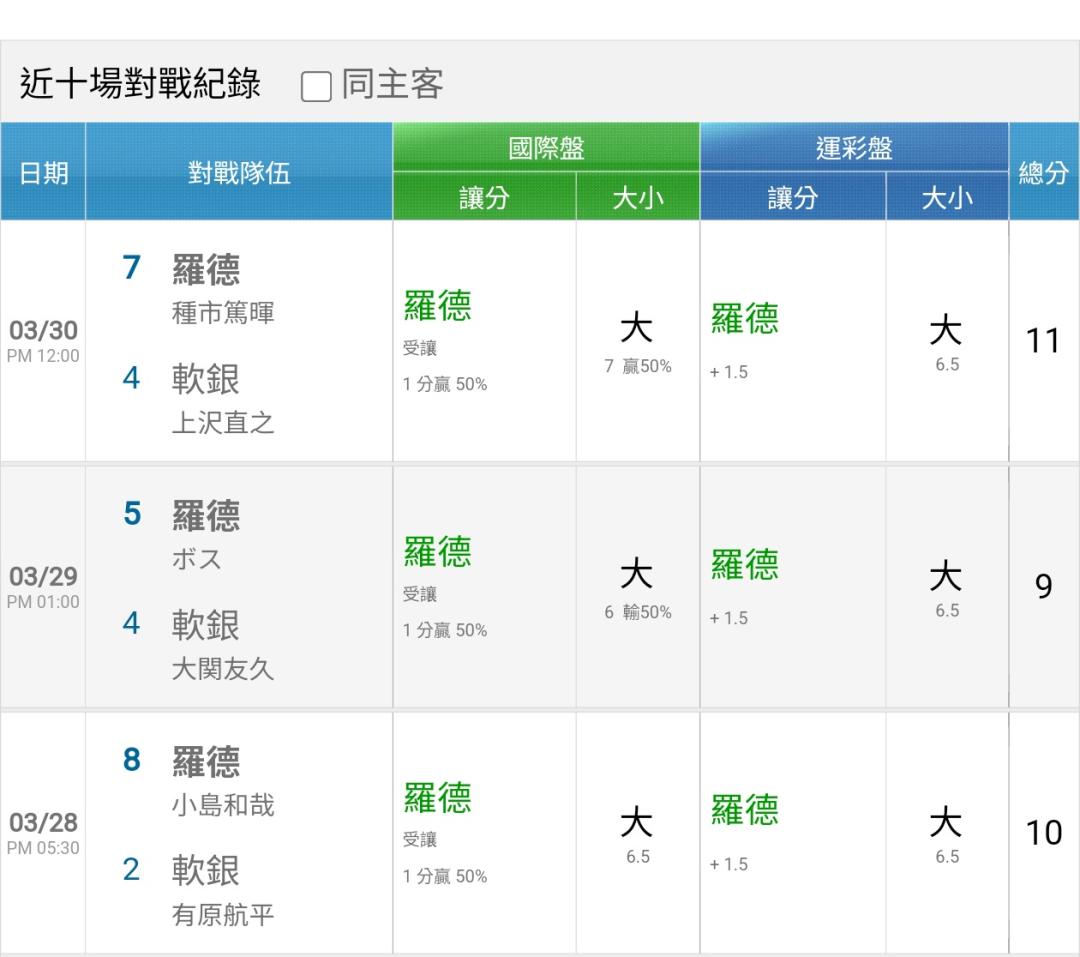This screenshot has height=957, width=1080.
Task: Click 03/28 運彩盤 大 6.5 cell
Action: click(x=946, y=834)
